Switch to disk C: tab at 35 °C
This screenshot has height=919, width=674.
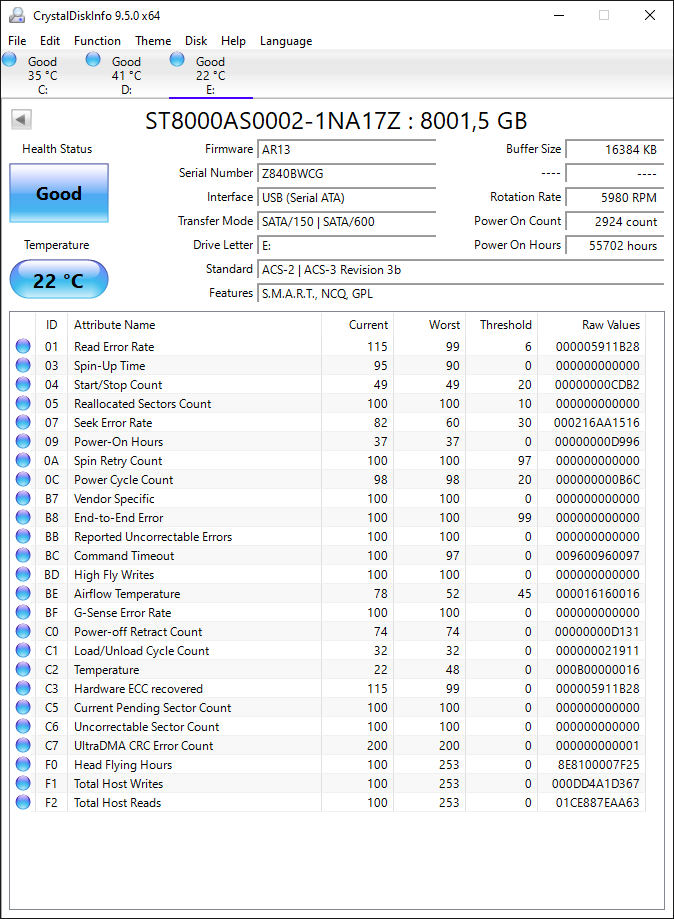tap(43, 74)
